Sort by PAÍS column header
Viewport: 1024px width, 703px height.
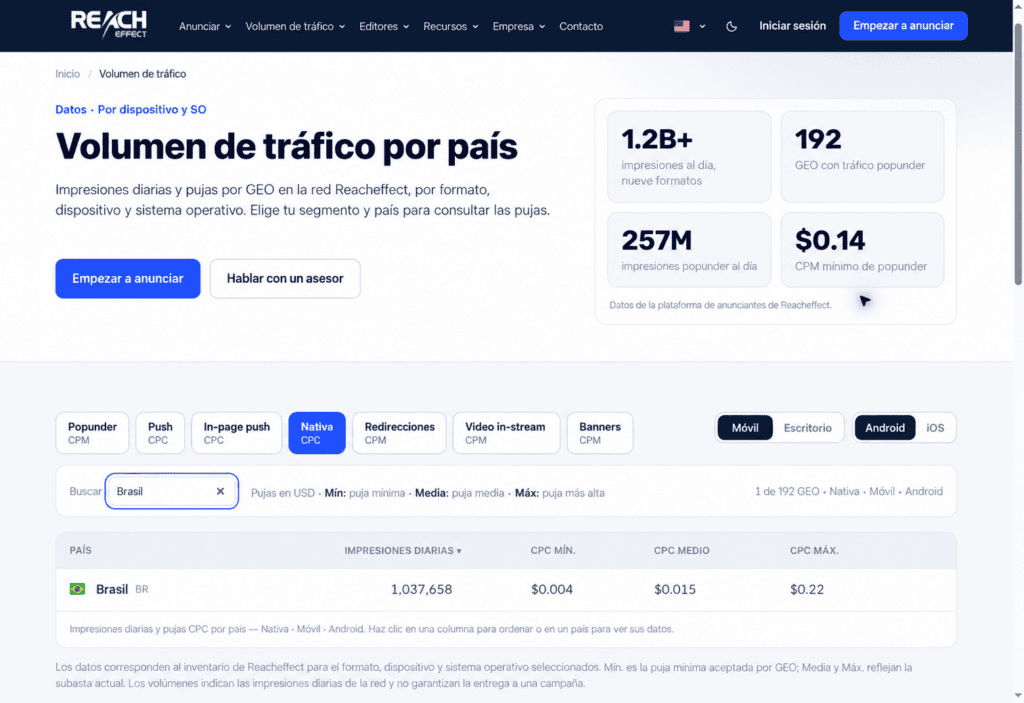click(x=80, y=551)
